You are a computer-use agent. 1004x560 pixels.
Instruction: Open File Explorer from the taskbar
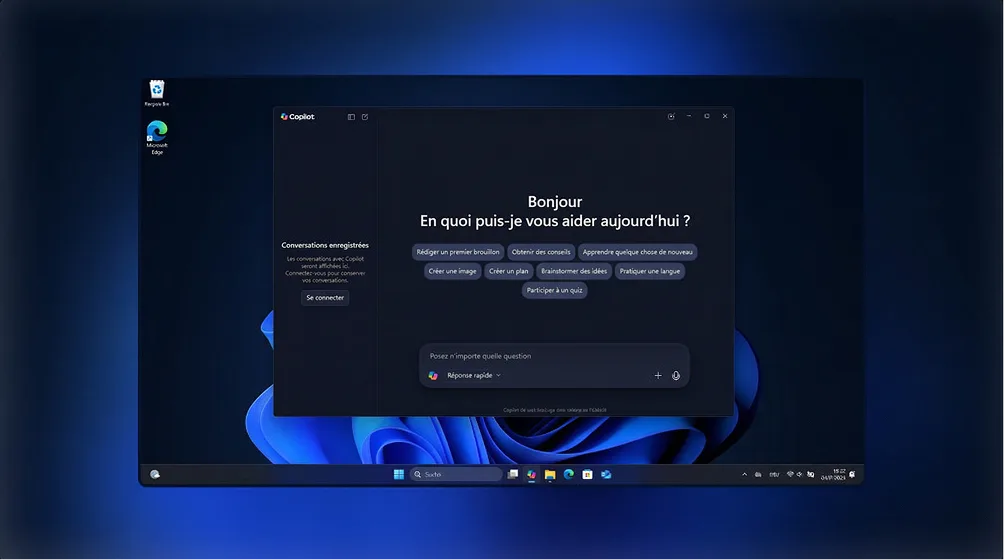550,474
